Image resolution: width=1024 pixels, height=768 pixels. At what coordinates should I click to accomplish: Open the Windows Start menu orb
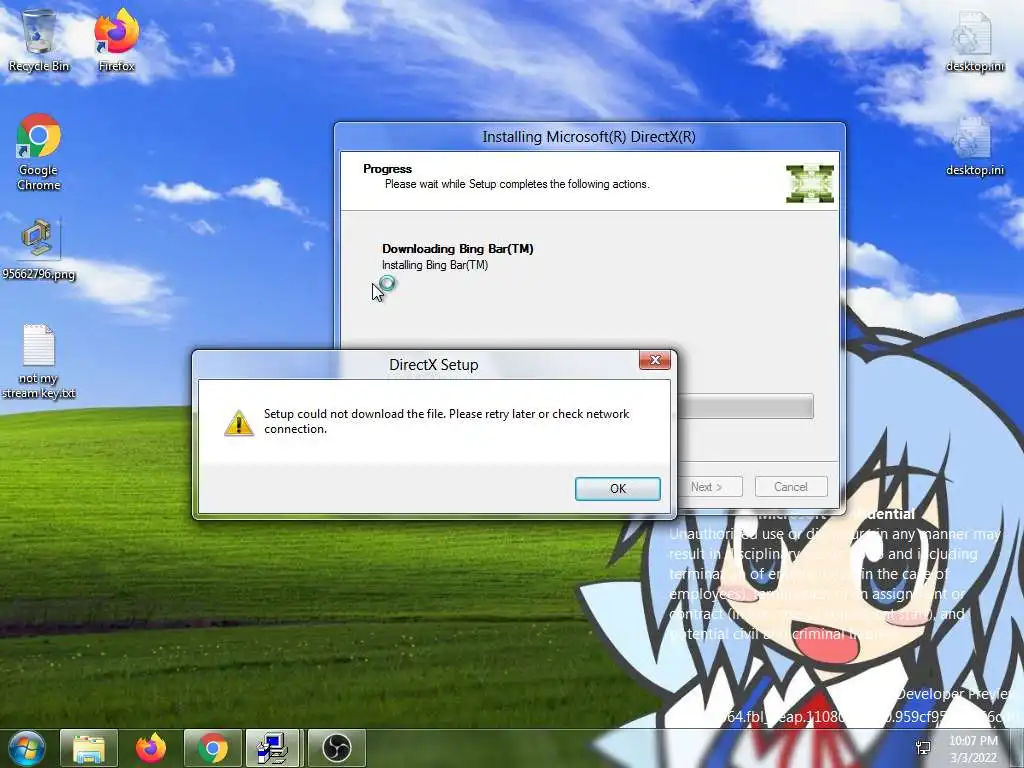27,748
